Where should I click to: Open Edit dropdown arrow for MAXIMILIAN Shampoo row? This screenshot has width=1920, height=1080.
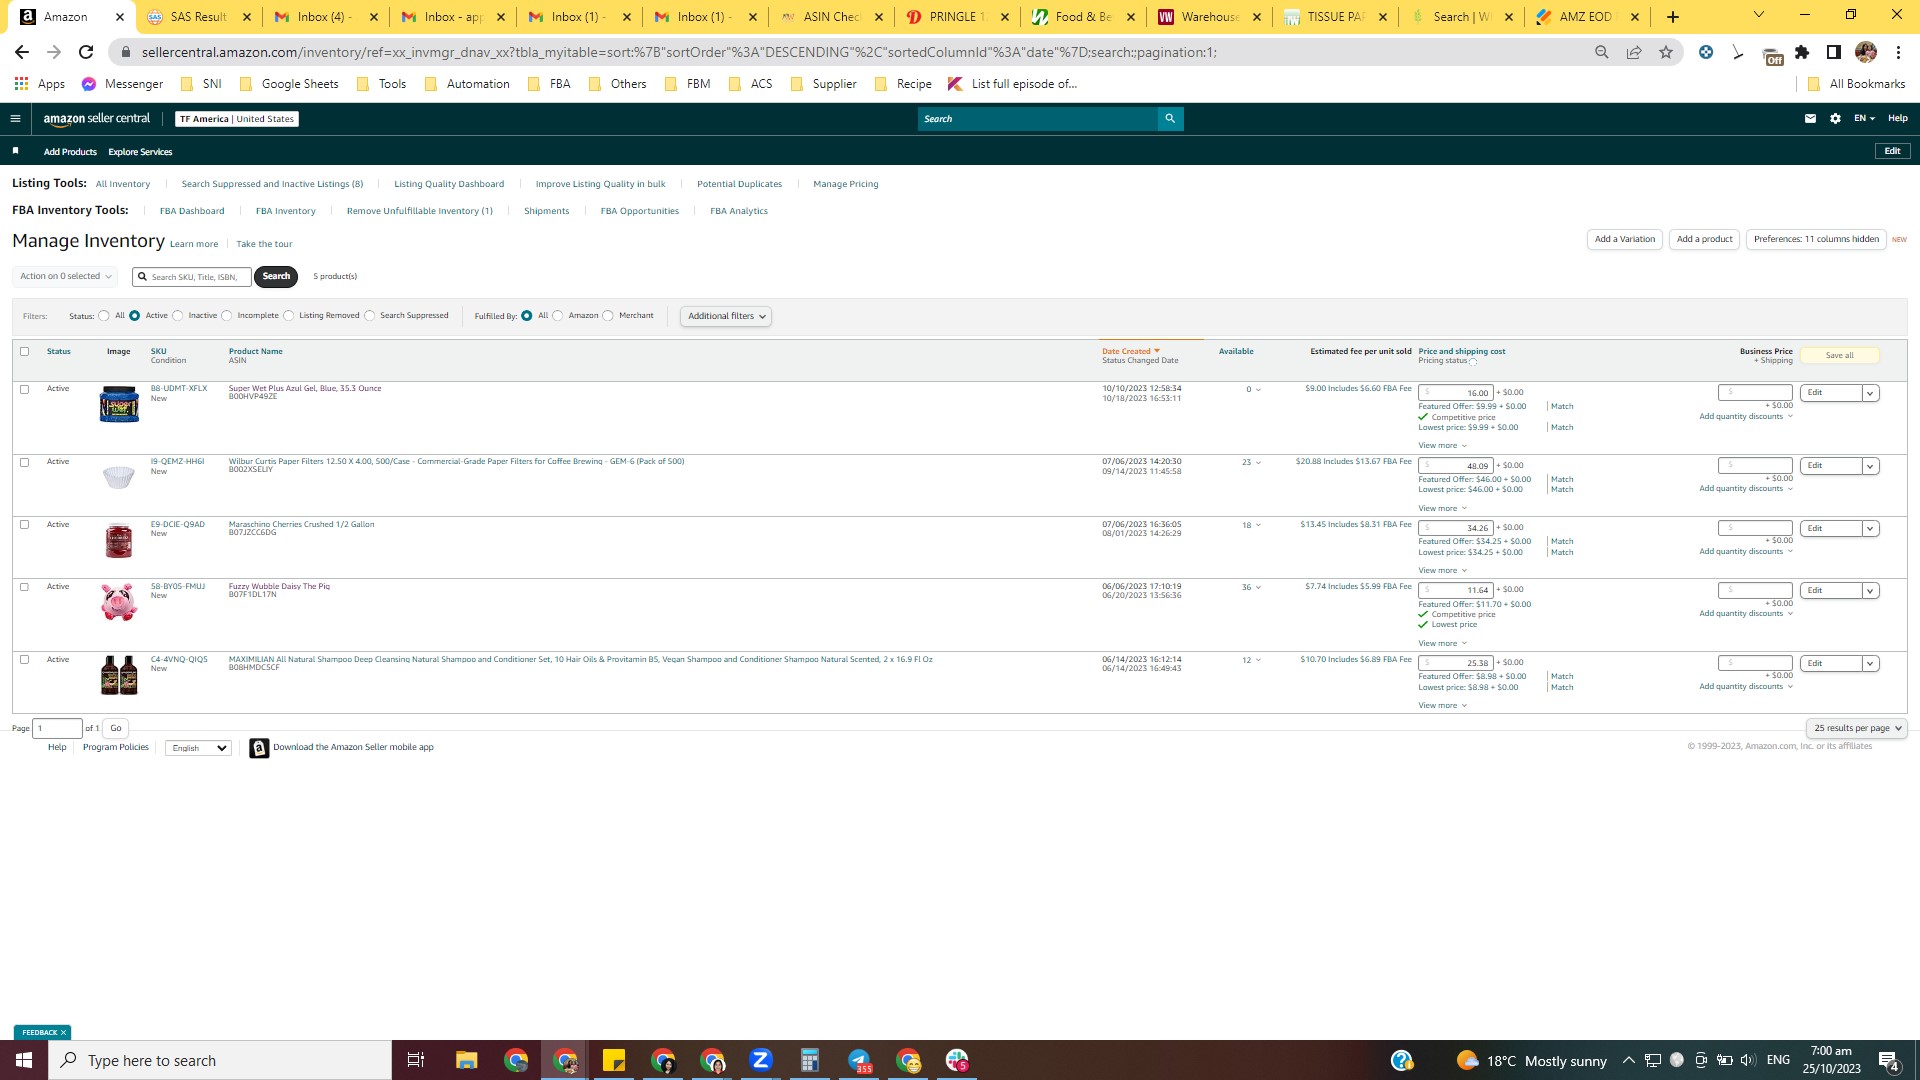click(1870, 664)
